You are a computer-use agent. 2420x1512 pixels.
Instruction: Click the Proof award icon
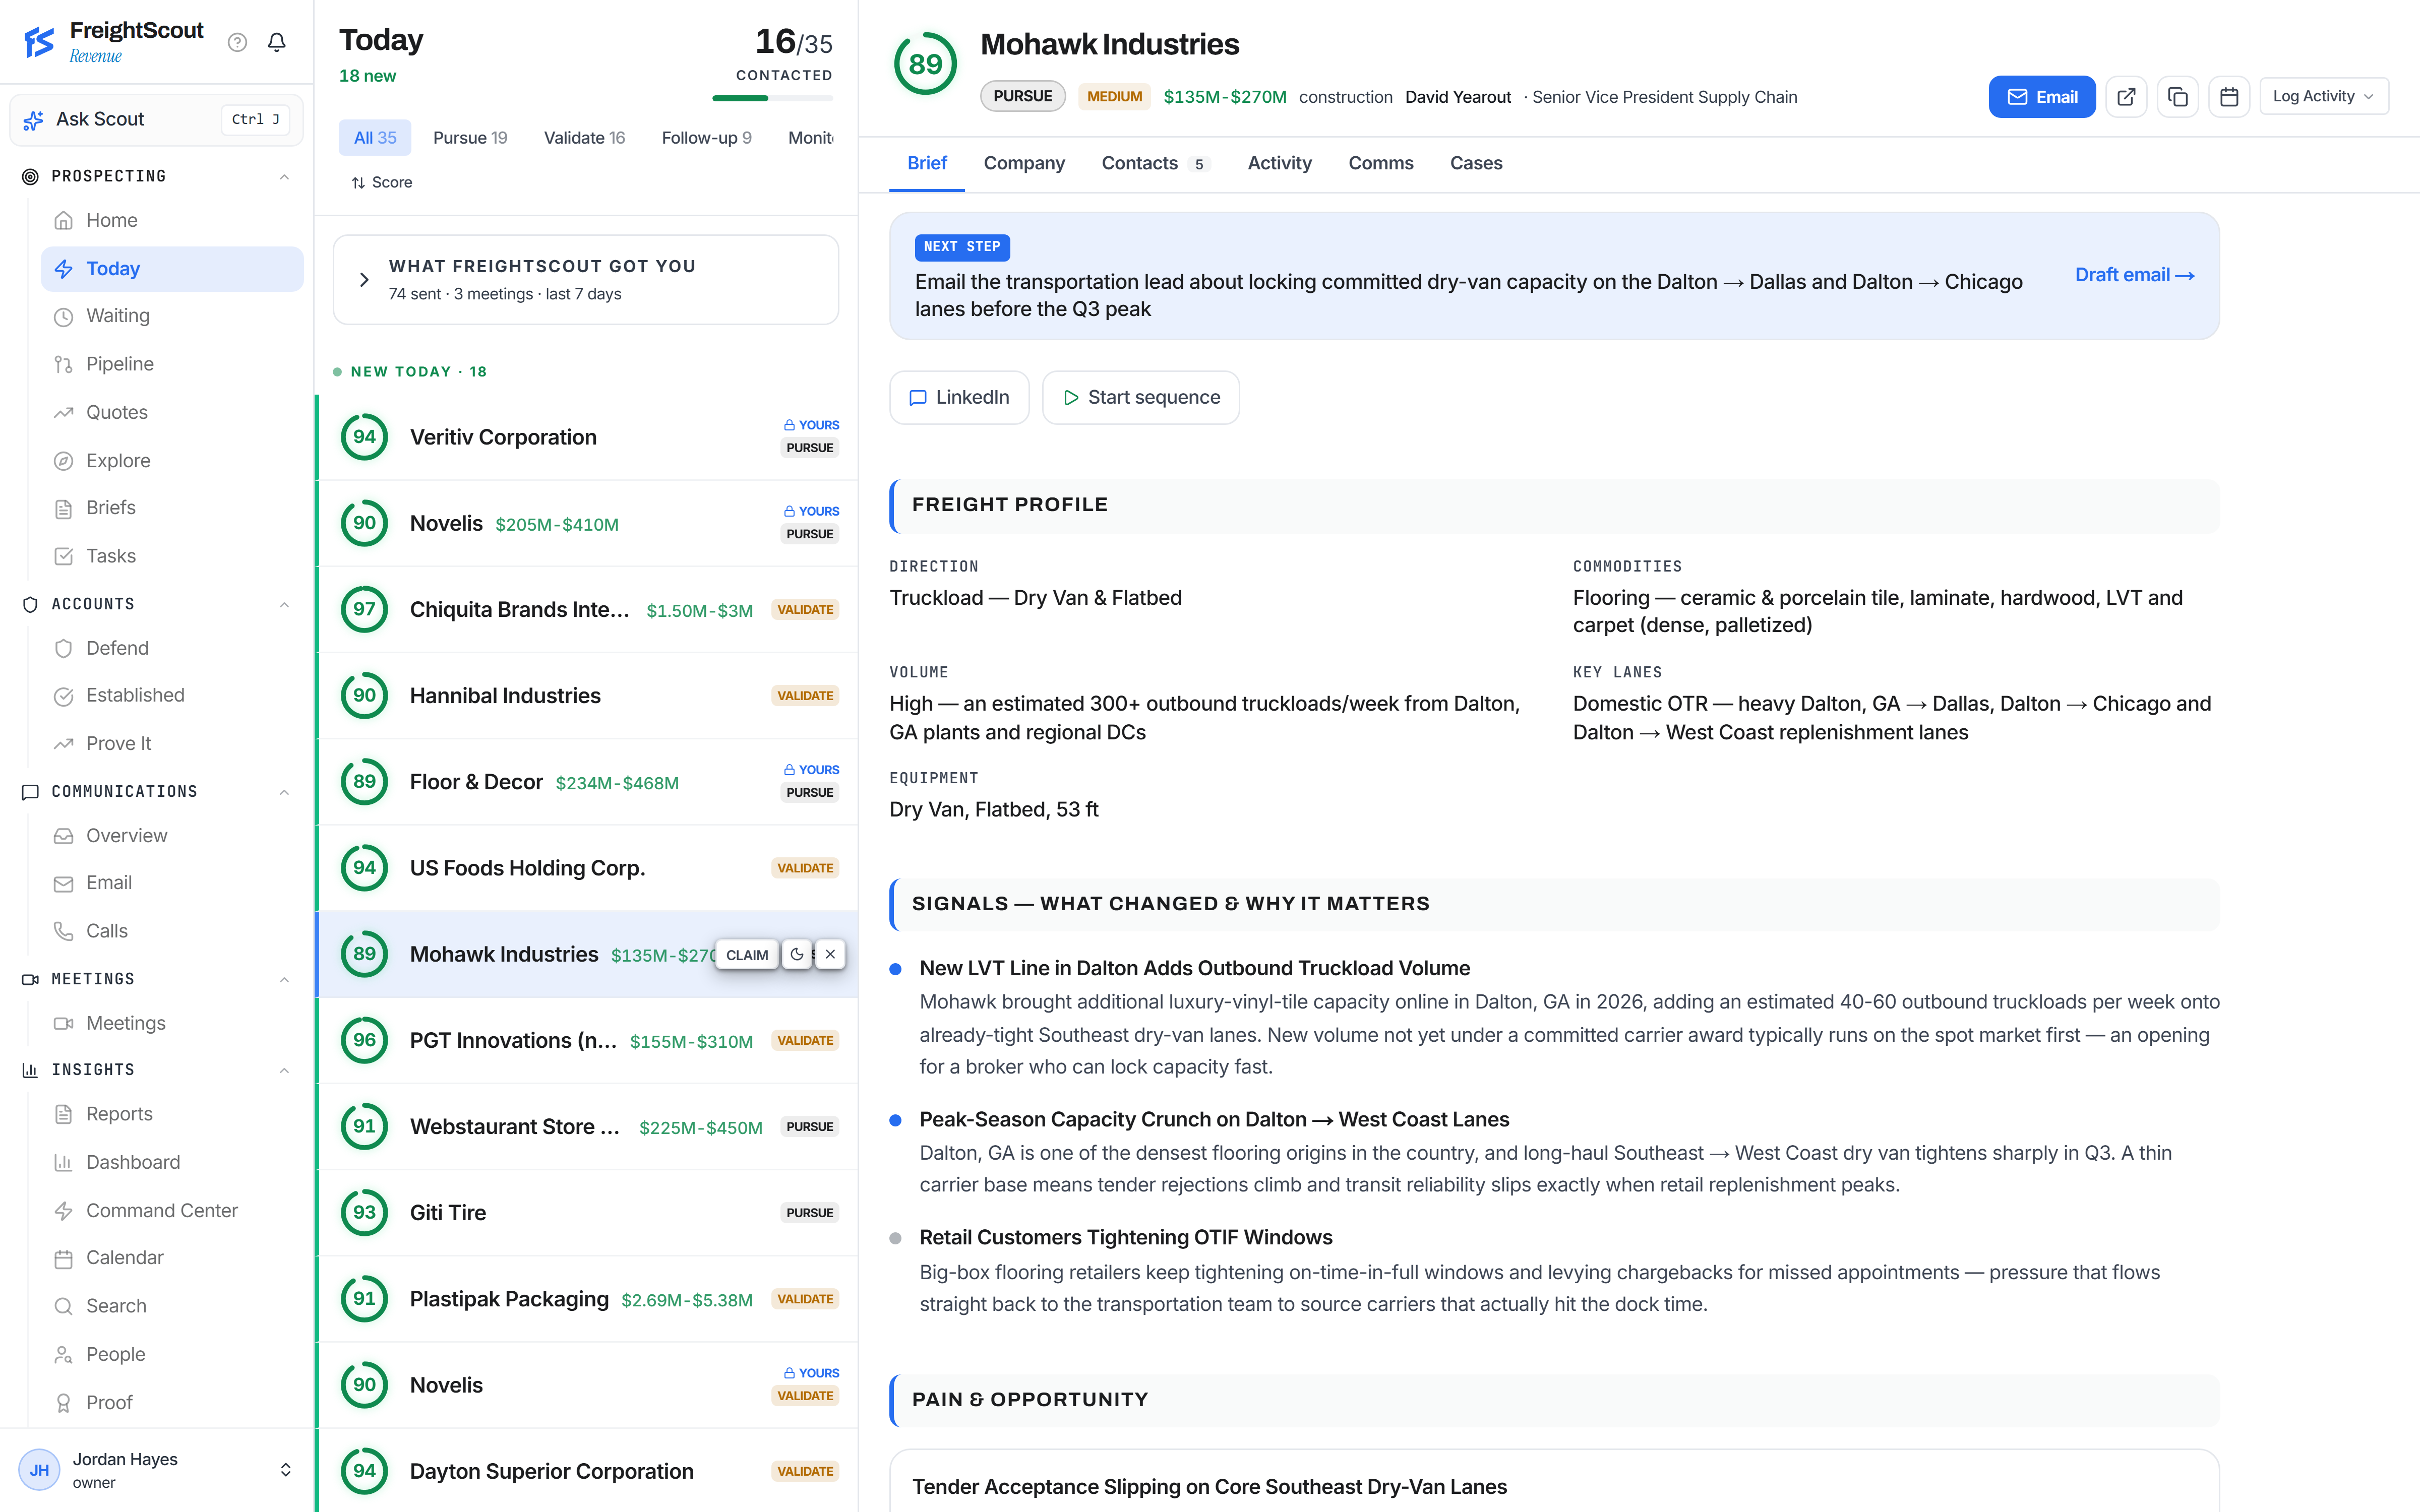63,1403
